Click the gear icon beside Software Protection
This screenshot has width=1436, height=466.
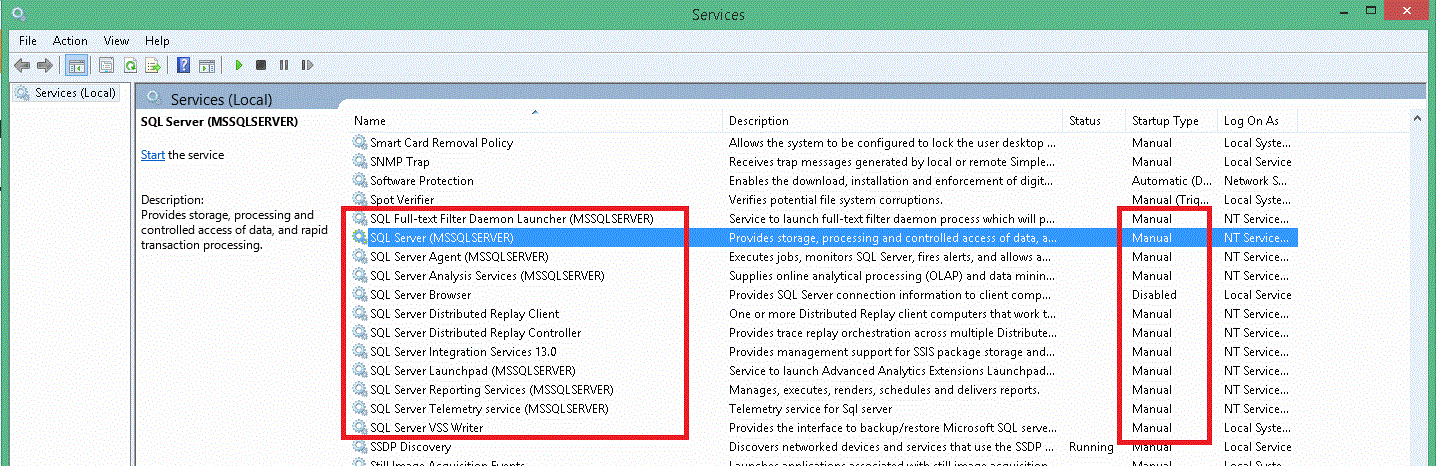point(360,181)
